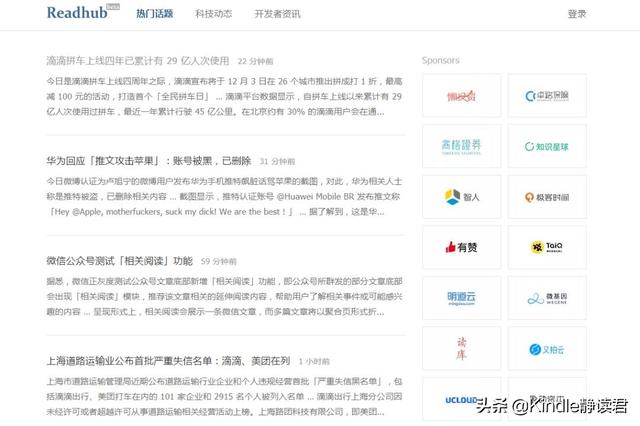
Task: Click the summary starting 据悉，微信正灰度测试
Action: pyautogui.click(x=224, y=296)
